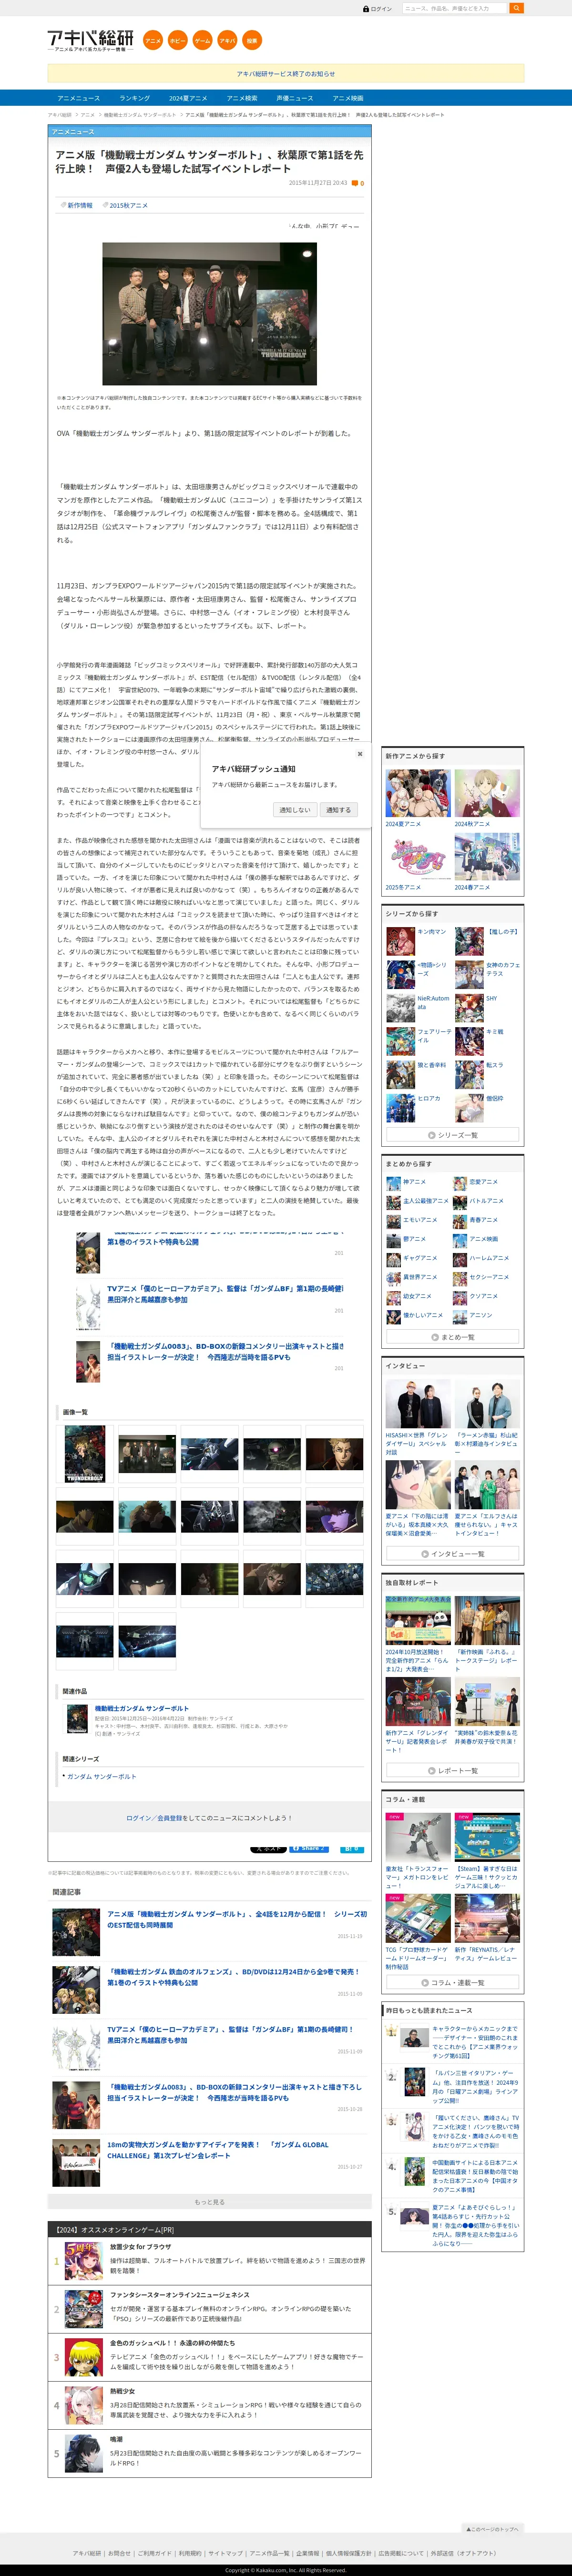The width and height of the screenshot is (572, 2576).
Task: Open the ヒロアカ series icon
Action: [x=401, y=1107]
